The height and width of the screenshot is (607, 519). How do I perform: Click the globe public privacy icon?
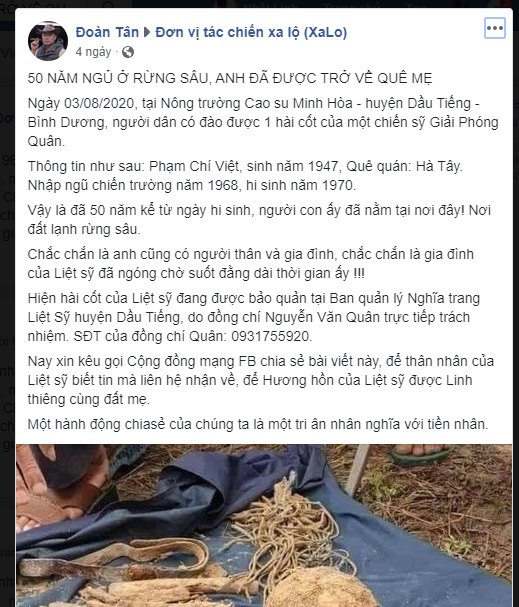pyautogui.click(x=128, y=52)
